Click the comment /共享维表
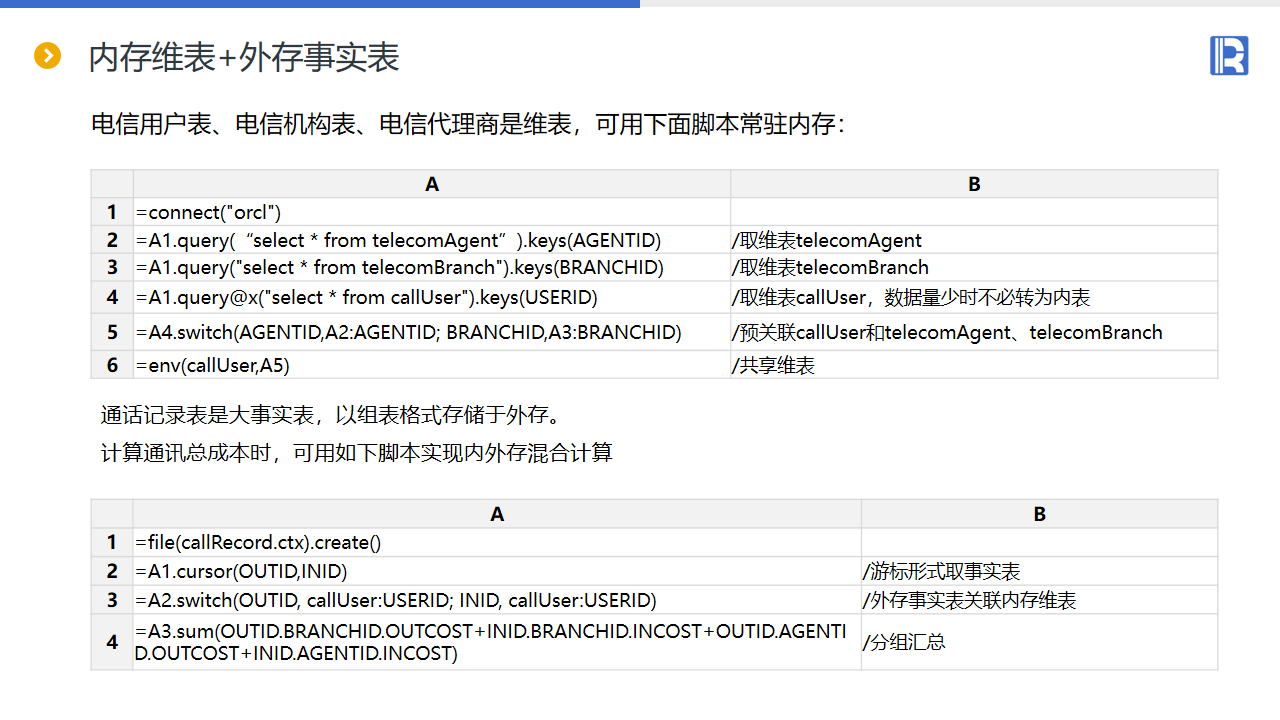 [774, 365]
